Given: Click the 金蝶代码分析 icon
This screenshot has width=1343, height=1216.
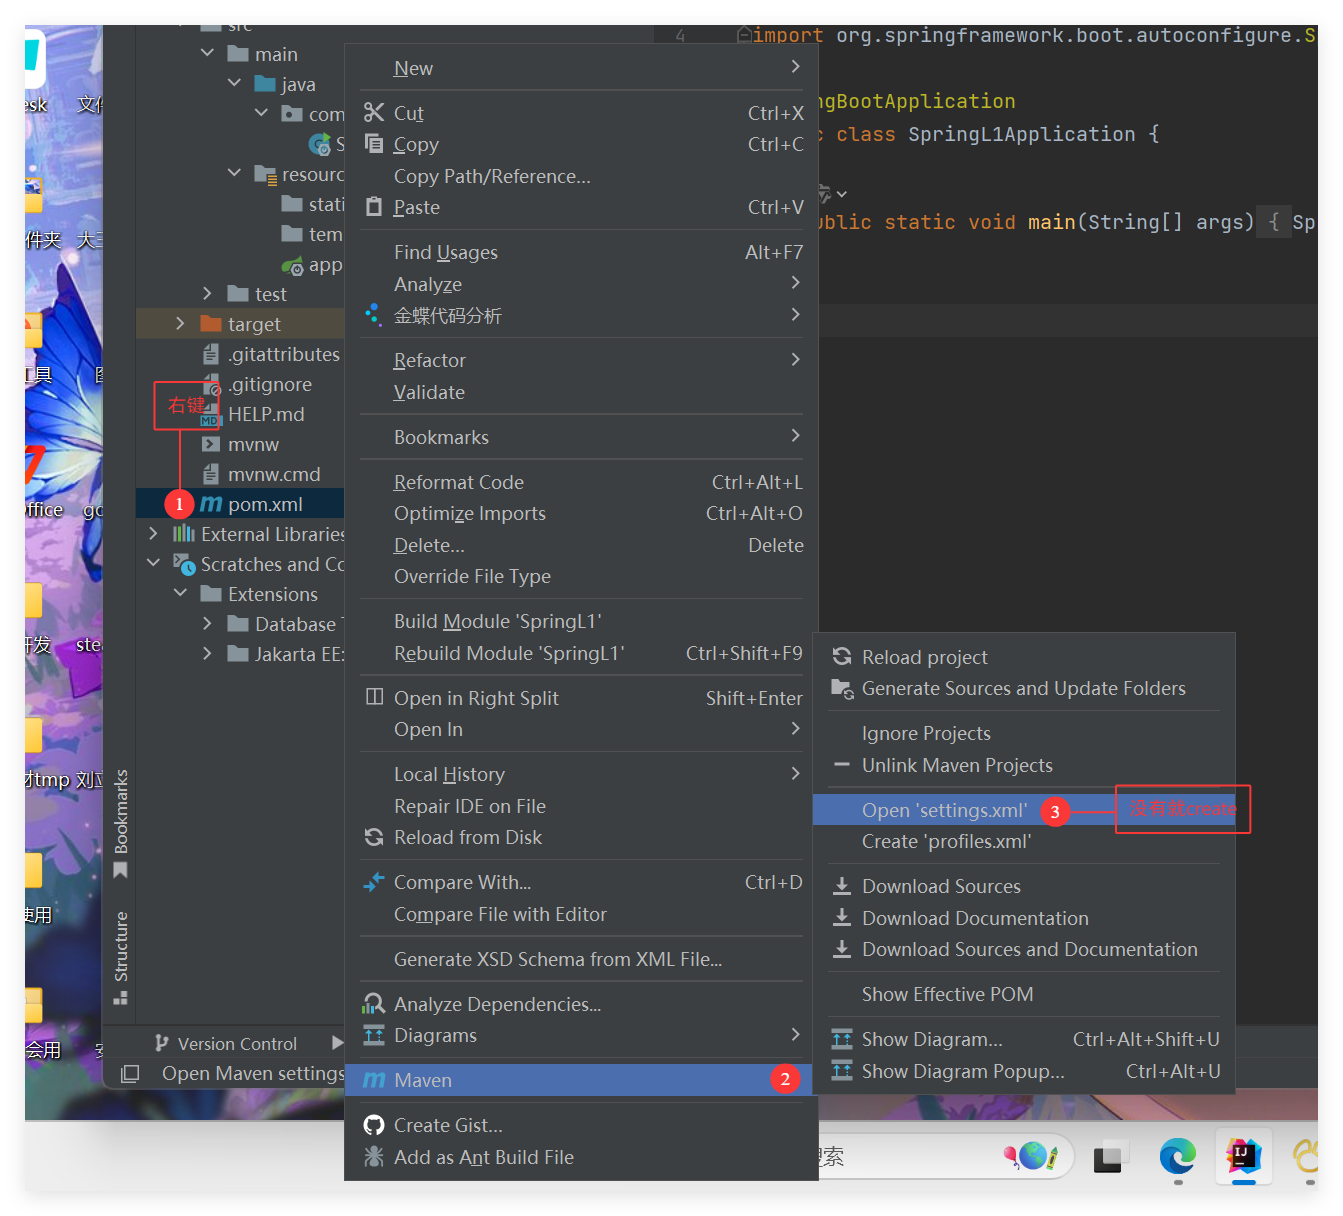Looking at the screenshot, I should point(374,314).
